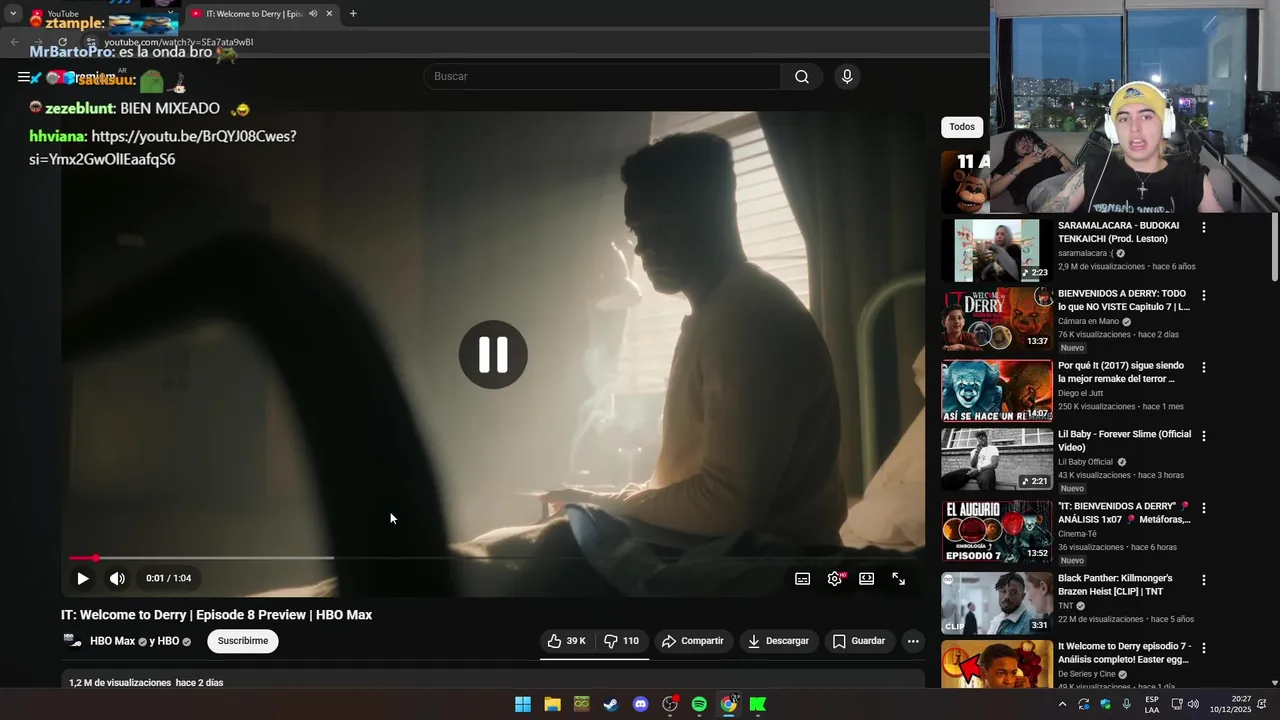Open Por qué It (2017) video title
This screenshot has width=1280, height=720.
click(x=1121, y=372)
